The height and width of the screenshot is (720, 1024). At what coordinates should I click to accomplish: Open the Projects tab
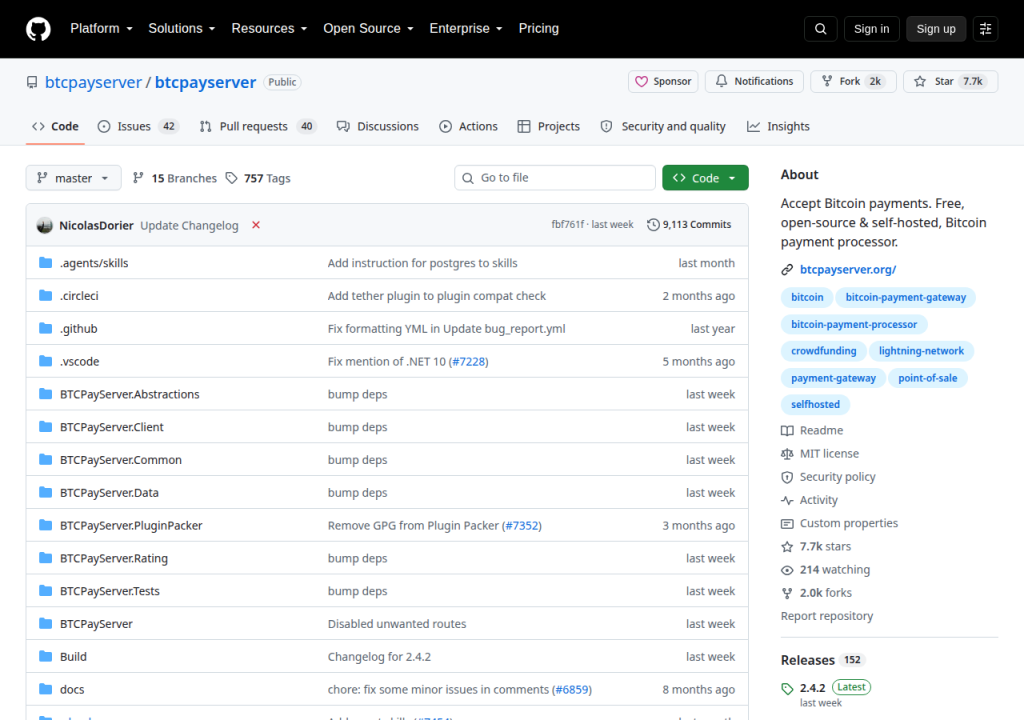pyautogui.click(x=549, y=126)
